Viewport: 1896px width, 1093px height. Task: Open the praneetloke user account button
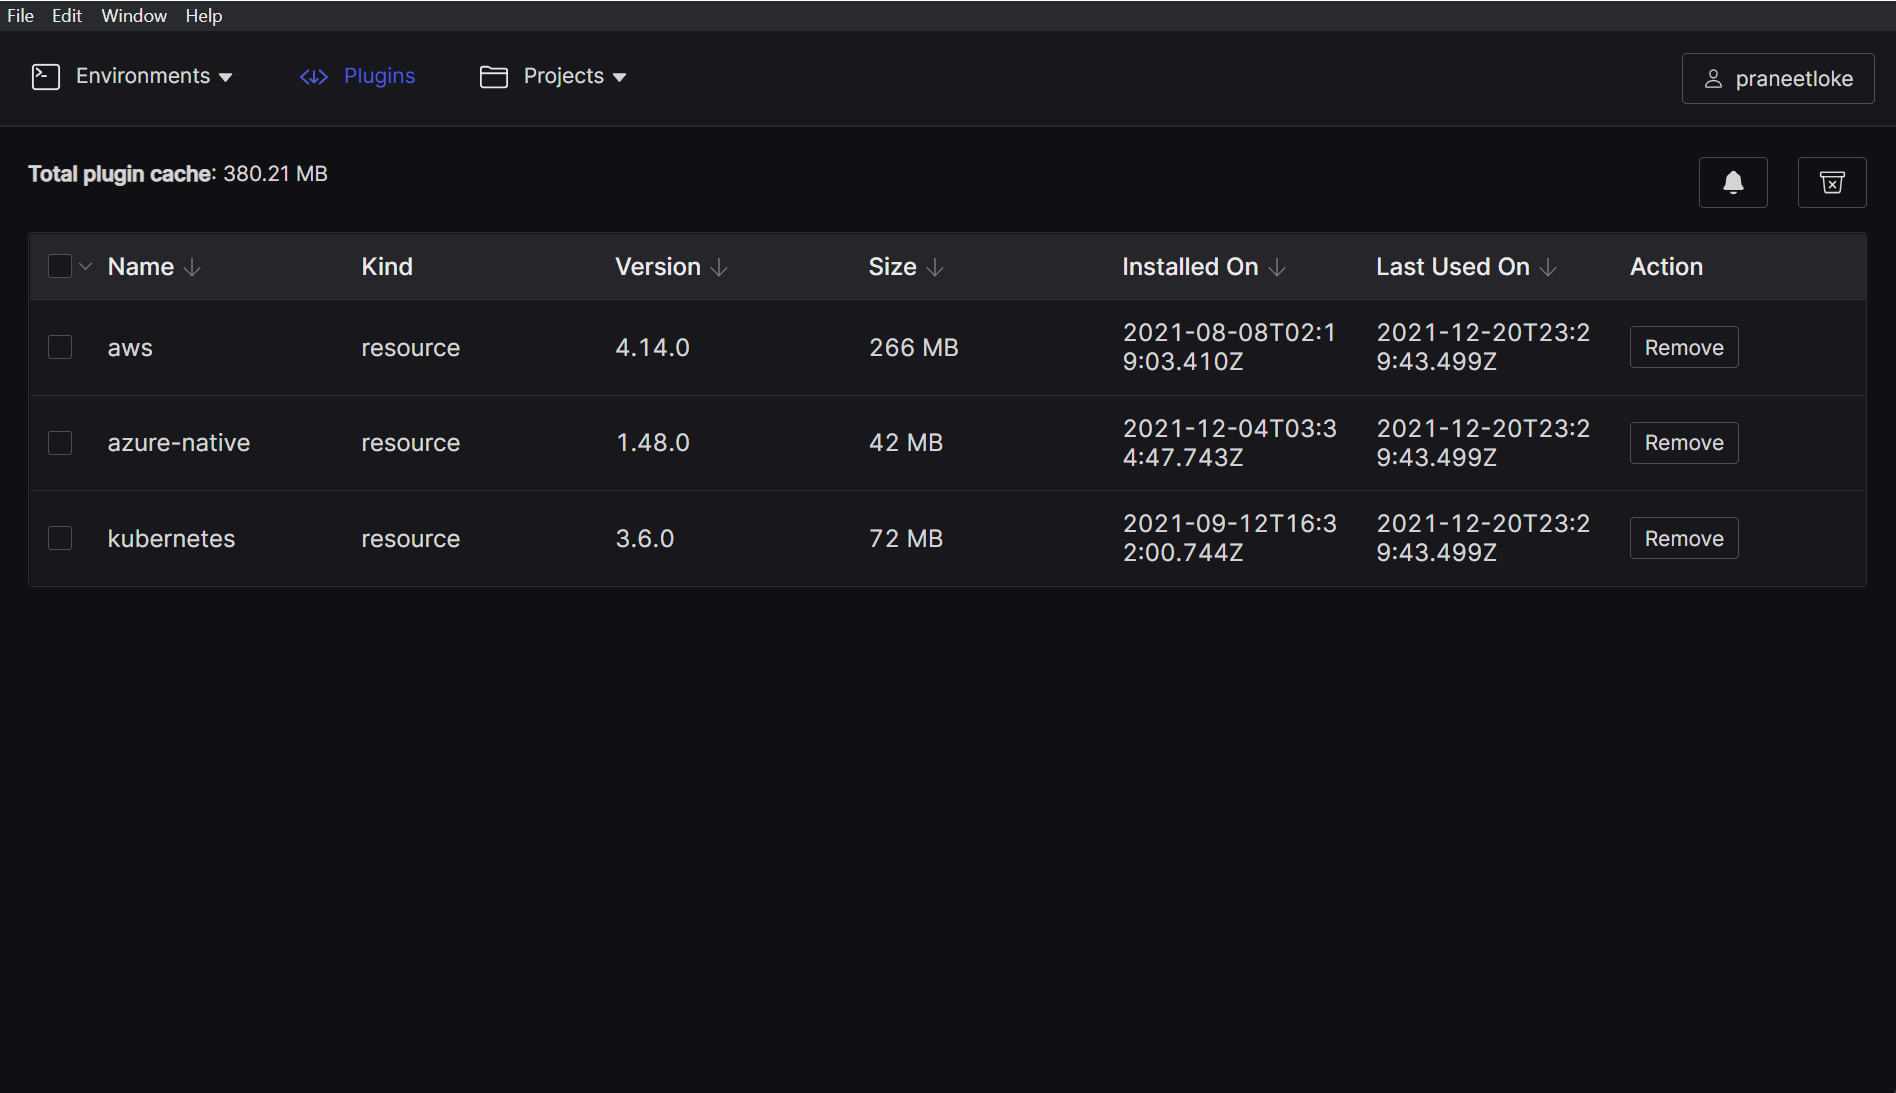point(1777,78)
